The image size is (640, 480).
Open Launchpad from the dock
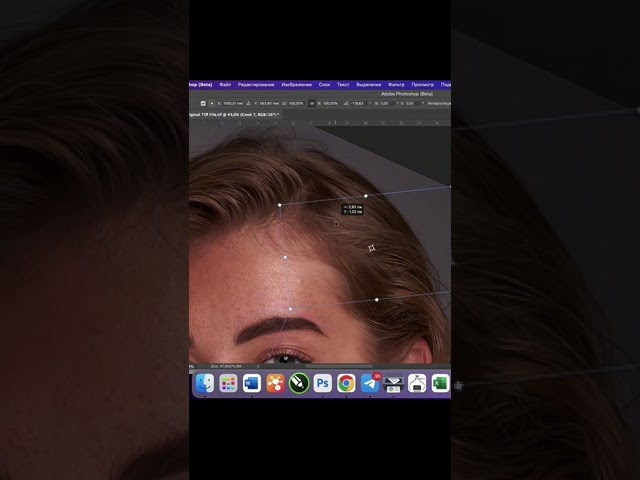click(228, 383)
